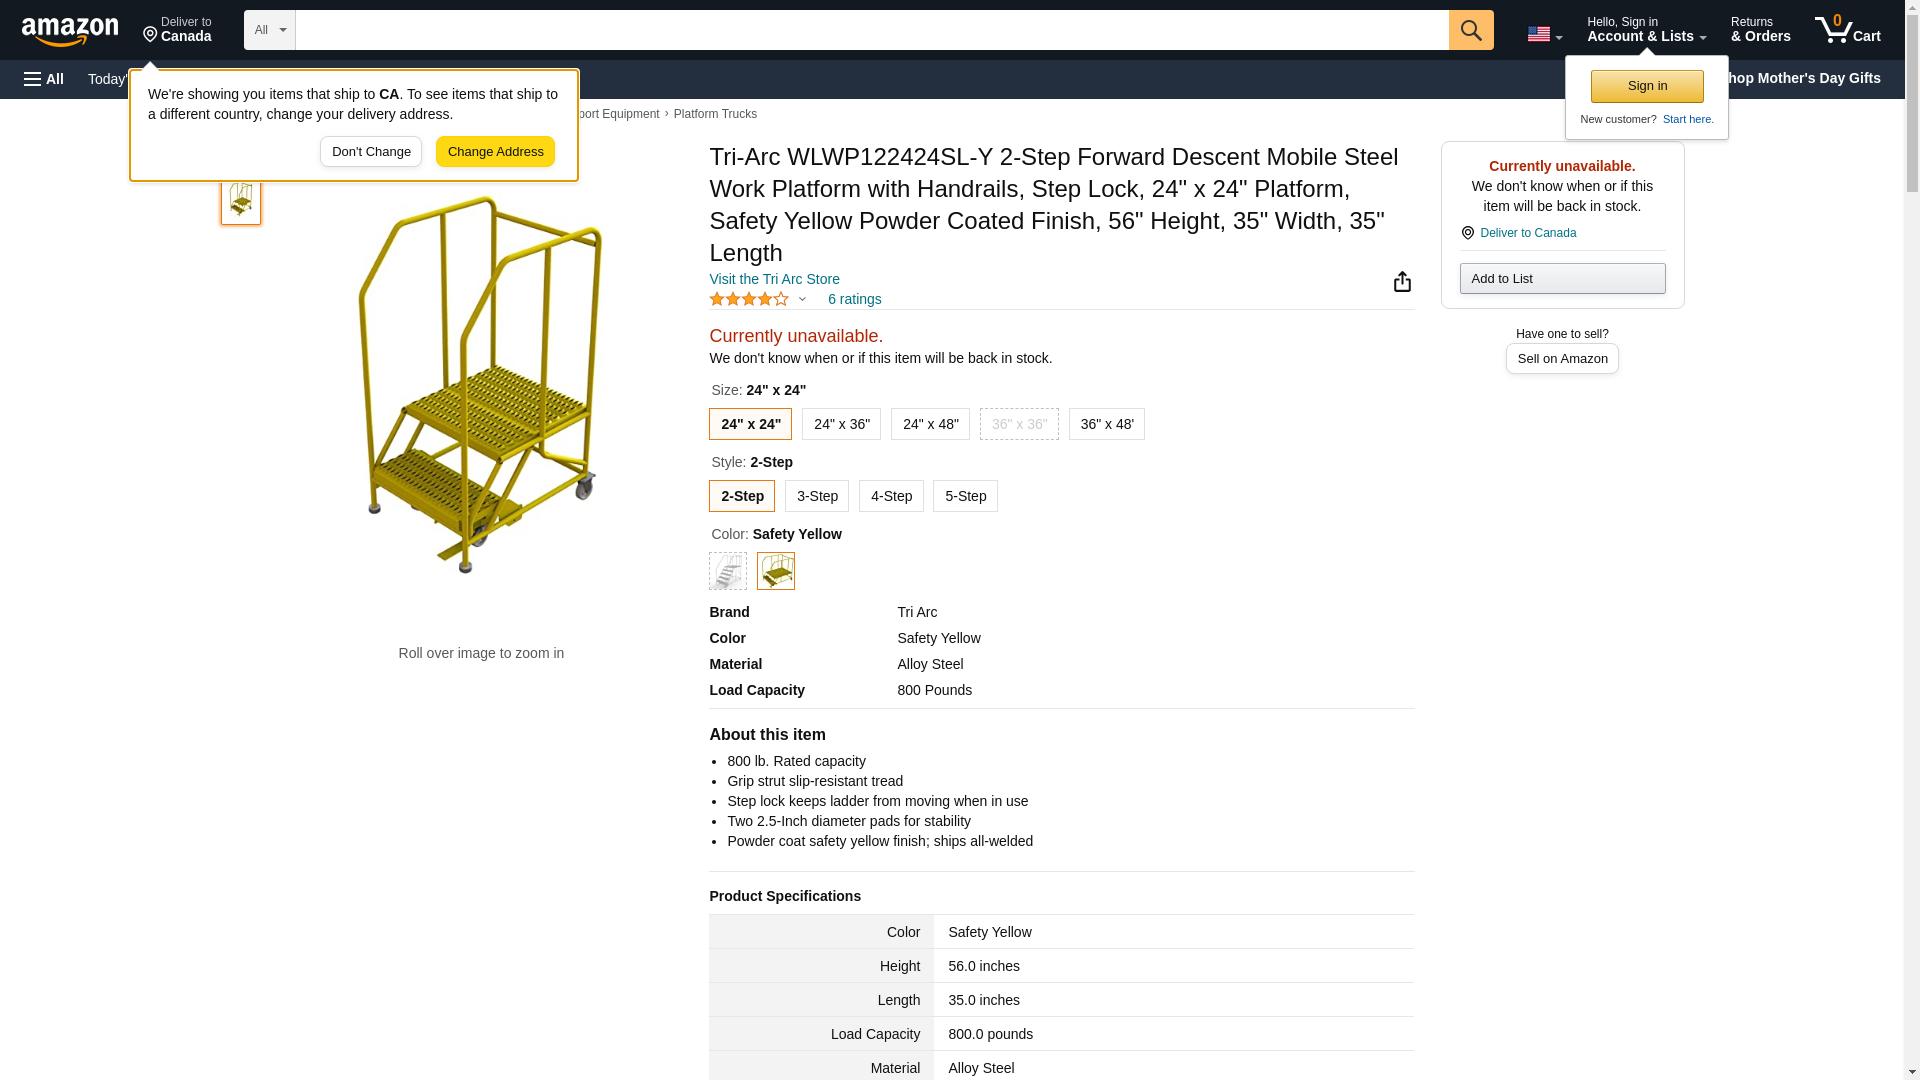
Task: Expand the Account & Lists menu
Action: pos(1646,30)
